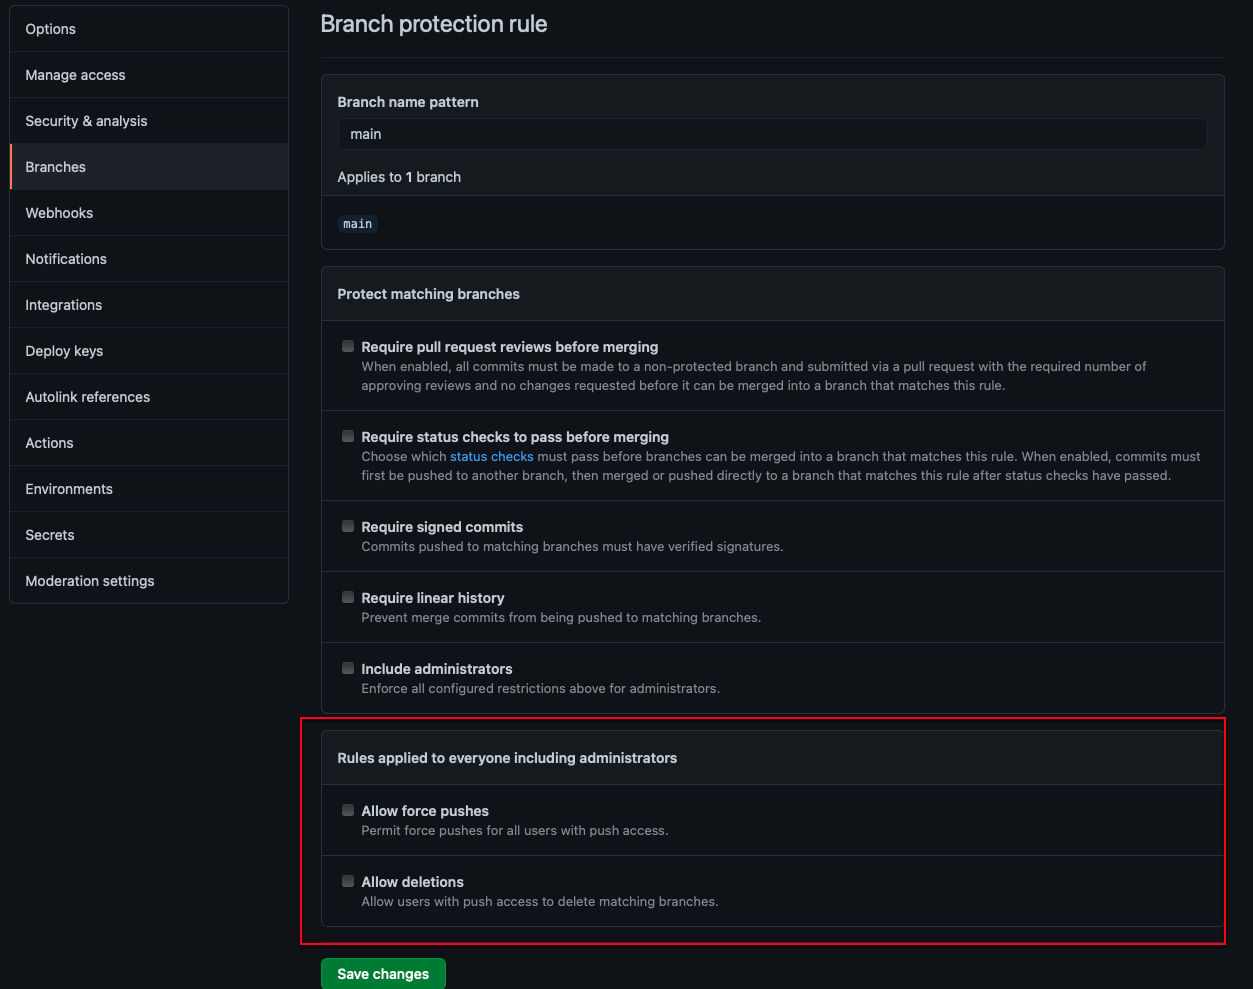The width and height of the screenshot is (1253, 989).
Task: Select Secrets in the sidebar
Action: 50,535
